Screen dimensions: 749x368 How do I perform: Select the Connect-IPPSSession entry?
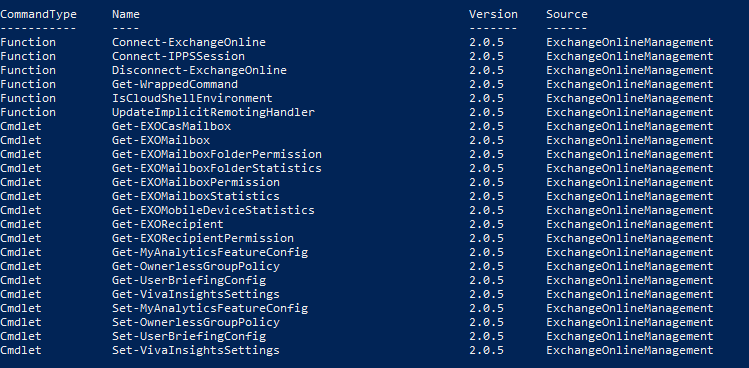178,56
